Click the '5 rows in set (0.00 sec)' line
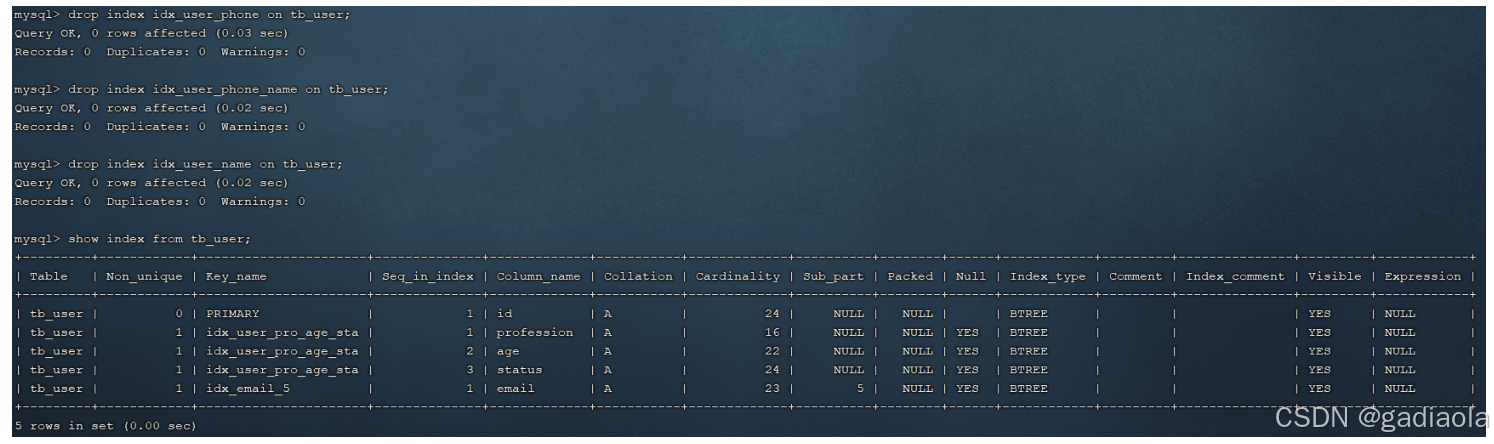 105,426
